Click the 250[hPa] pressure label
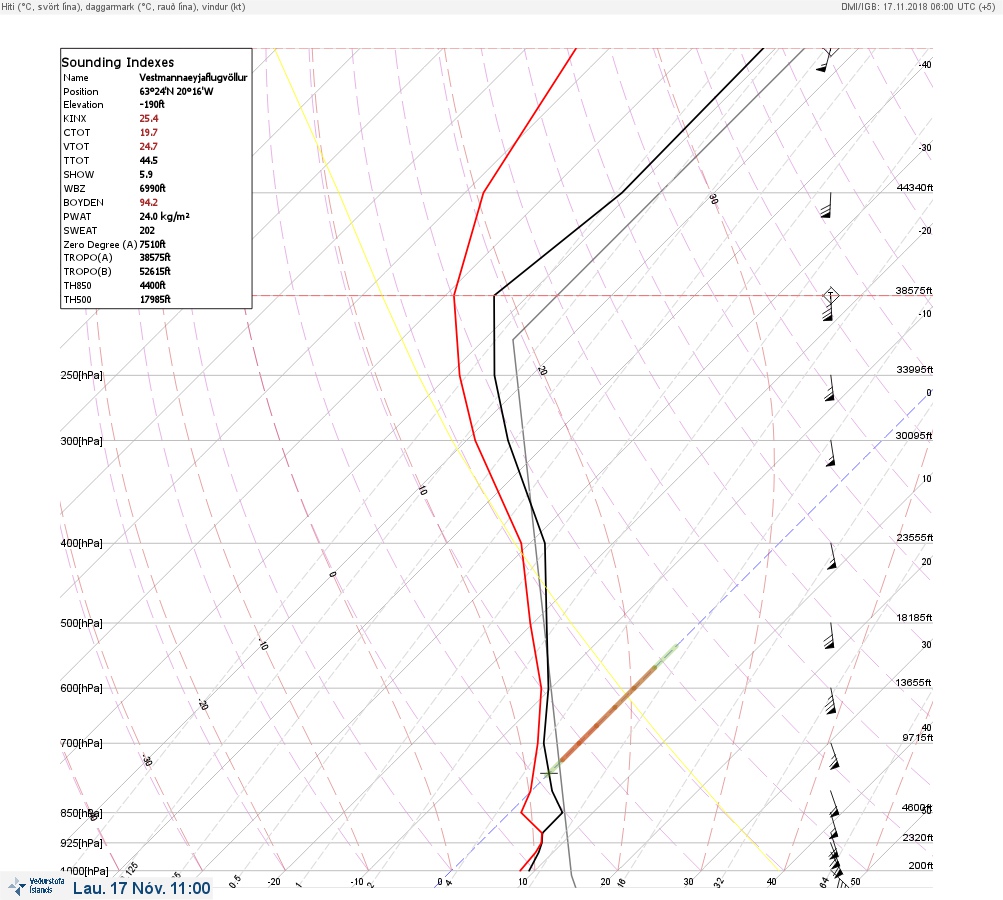The height and width of the screenshot is (900, 1003). [81, 375]
